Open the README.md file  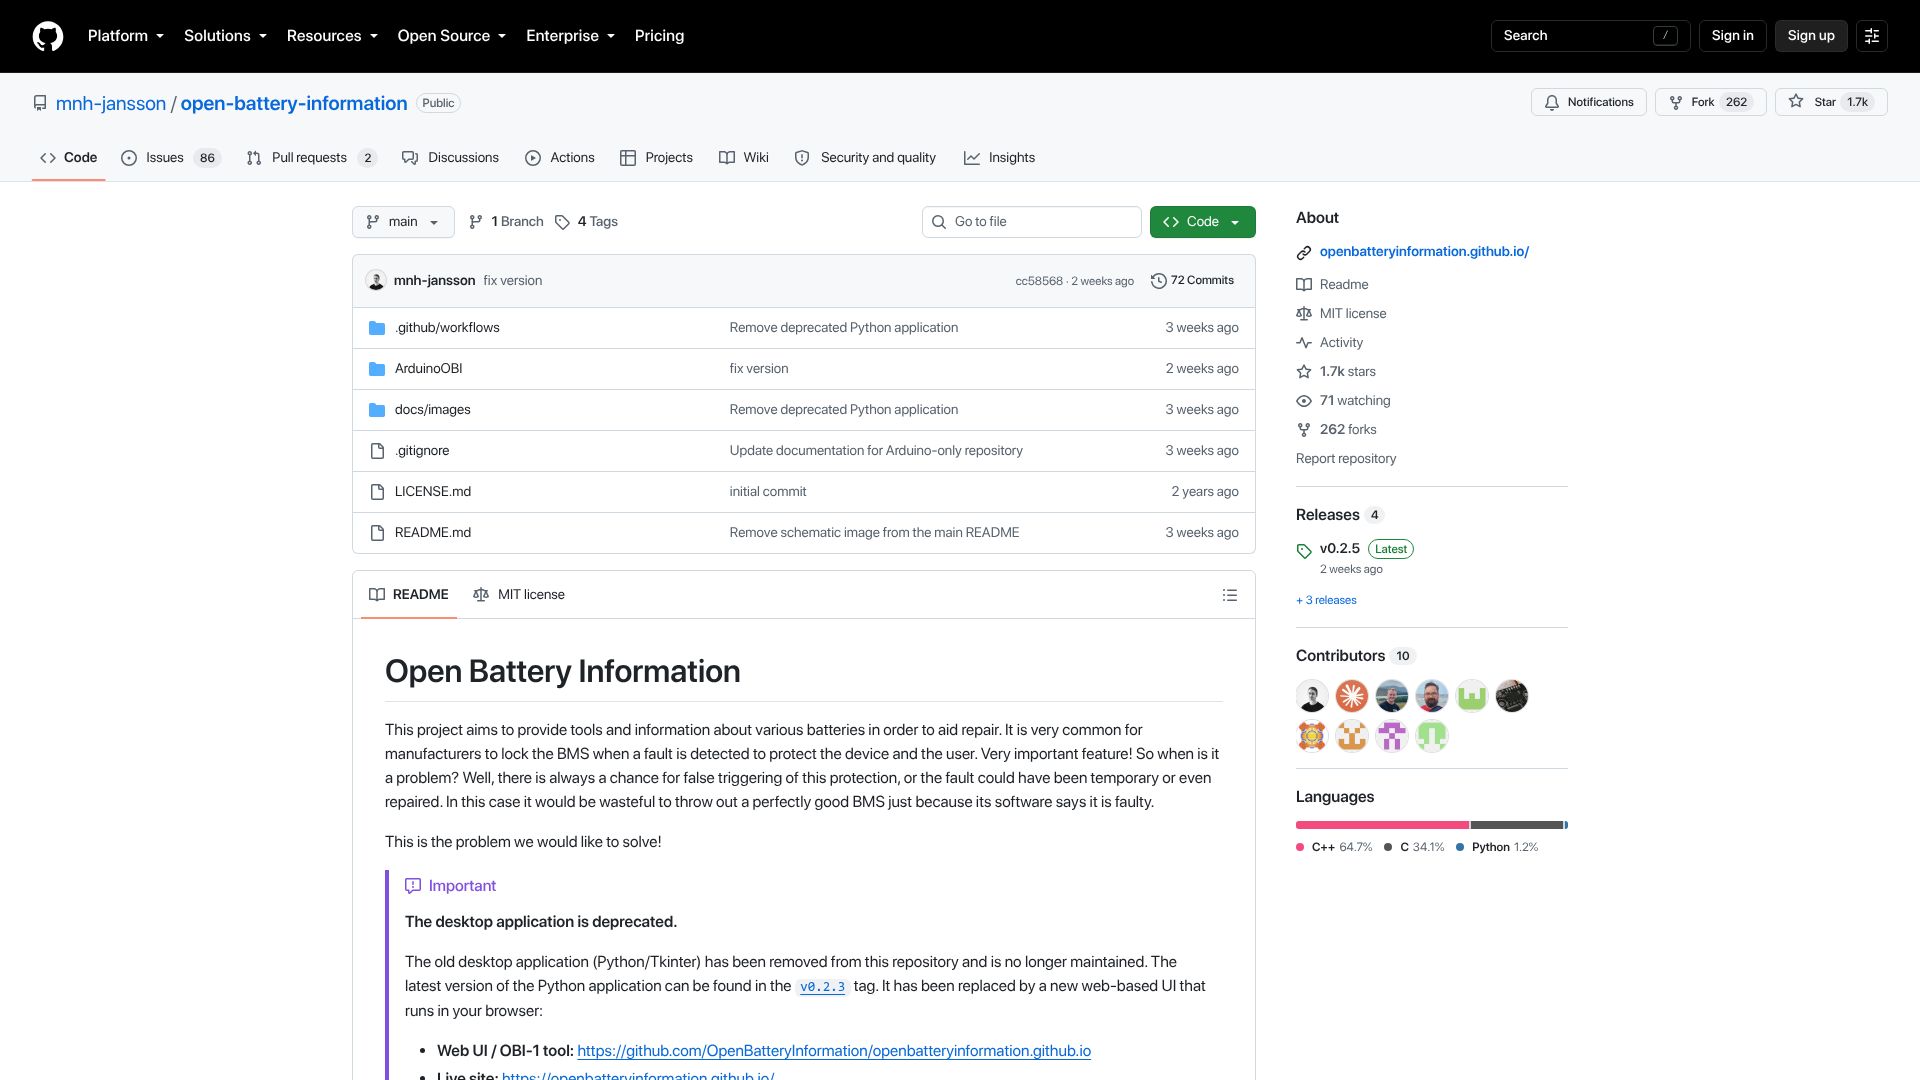(x=433, y=533)
